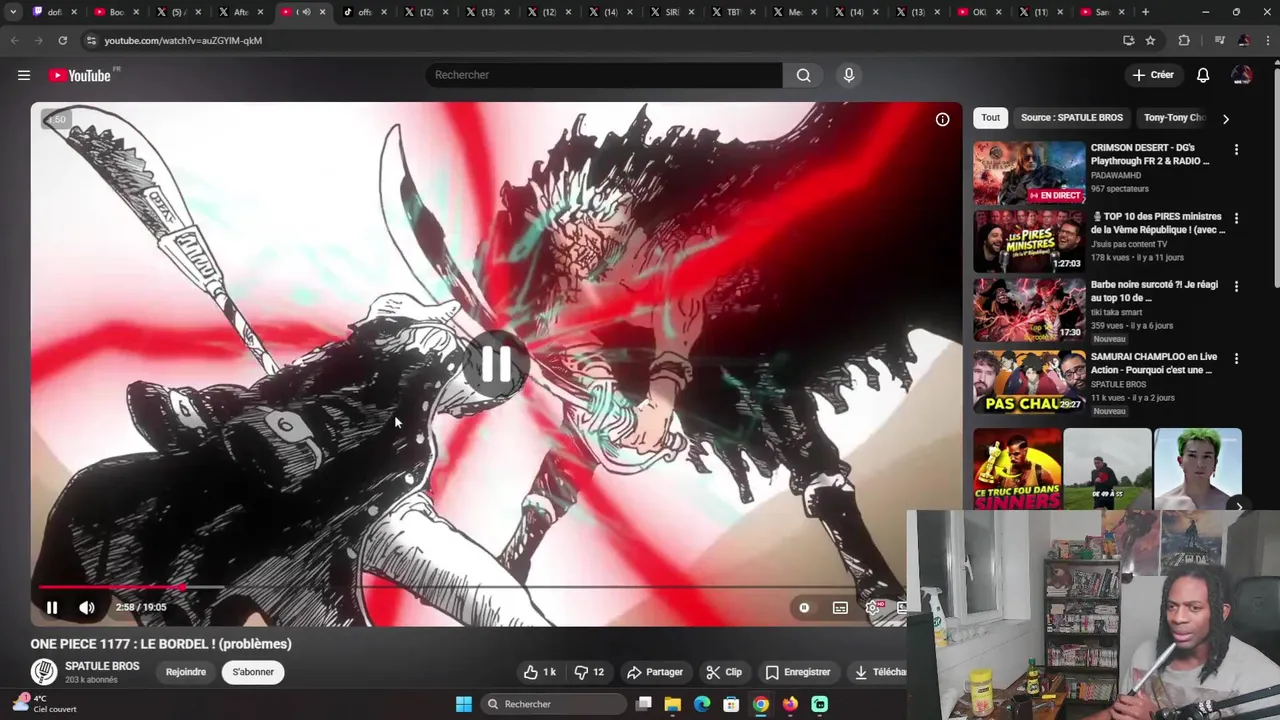
Task: Start voice search with the microphone
Action: tap(849, 75)
